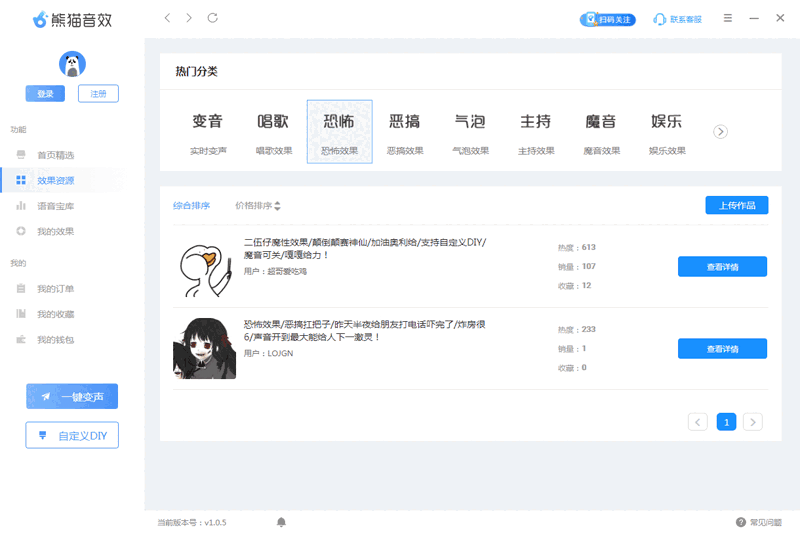View details for 二伍仔魔性效果 item
The width and height of the screenshot is (800, 533).
tap(722, 267)
